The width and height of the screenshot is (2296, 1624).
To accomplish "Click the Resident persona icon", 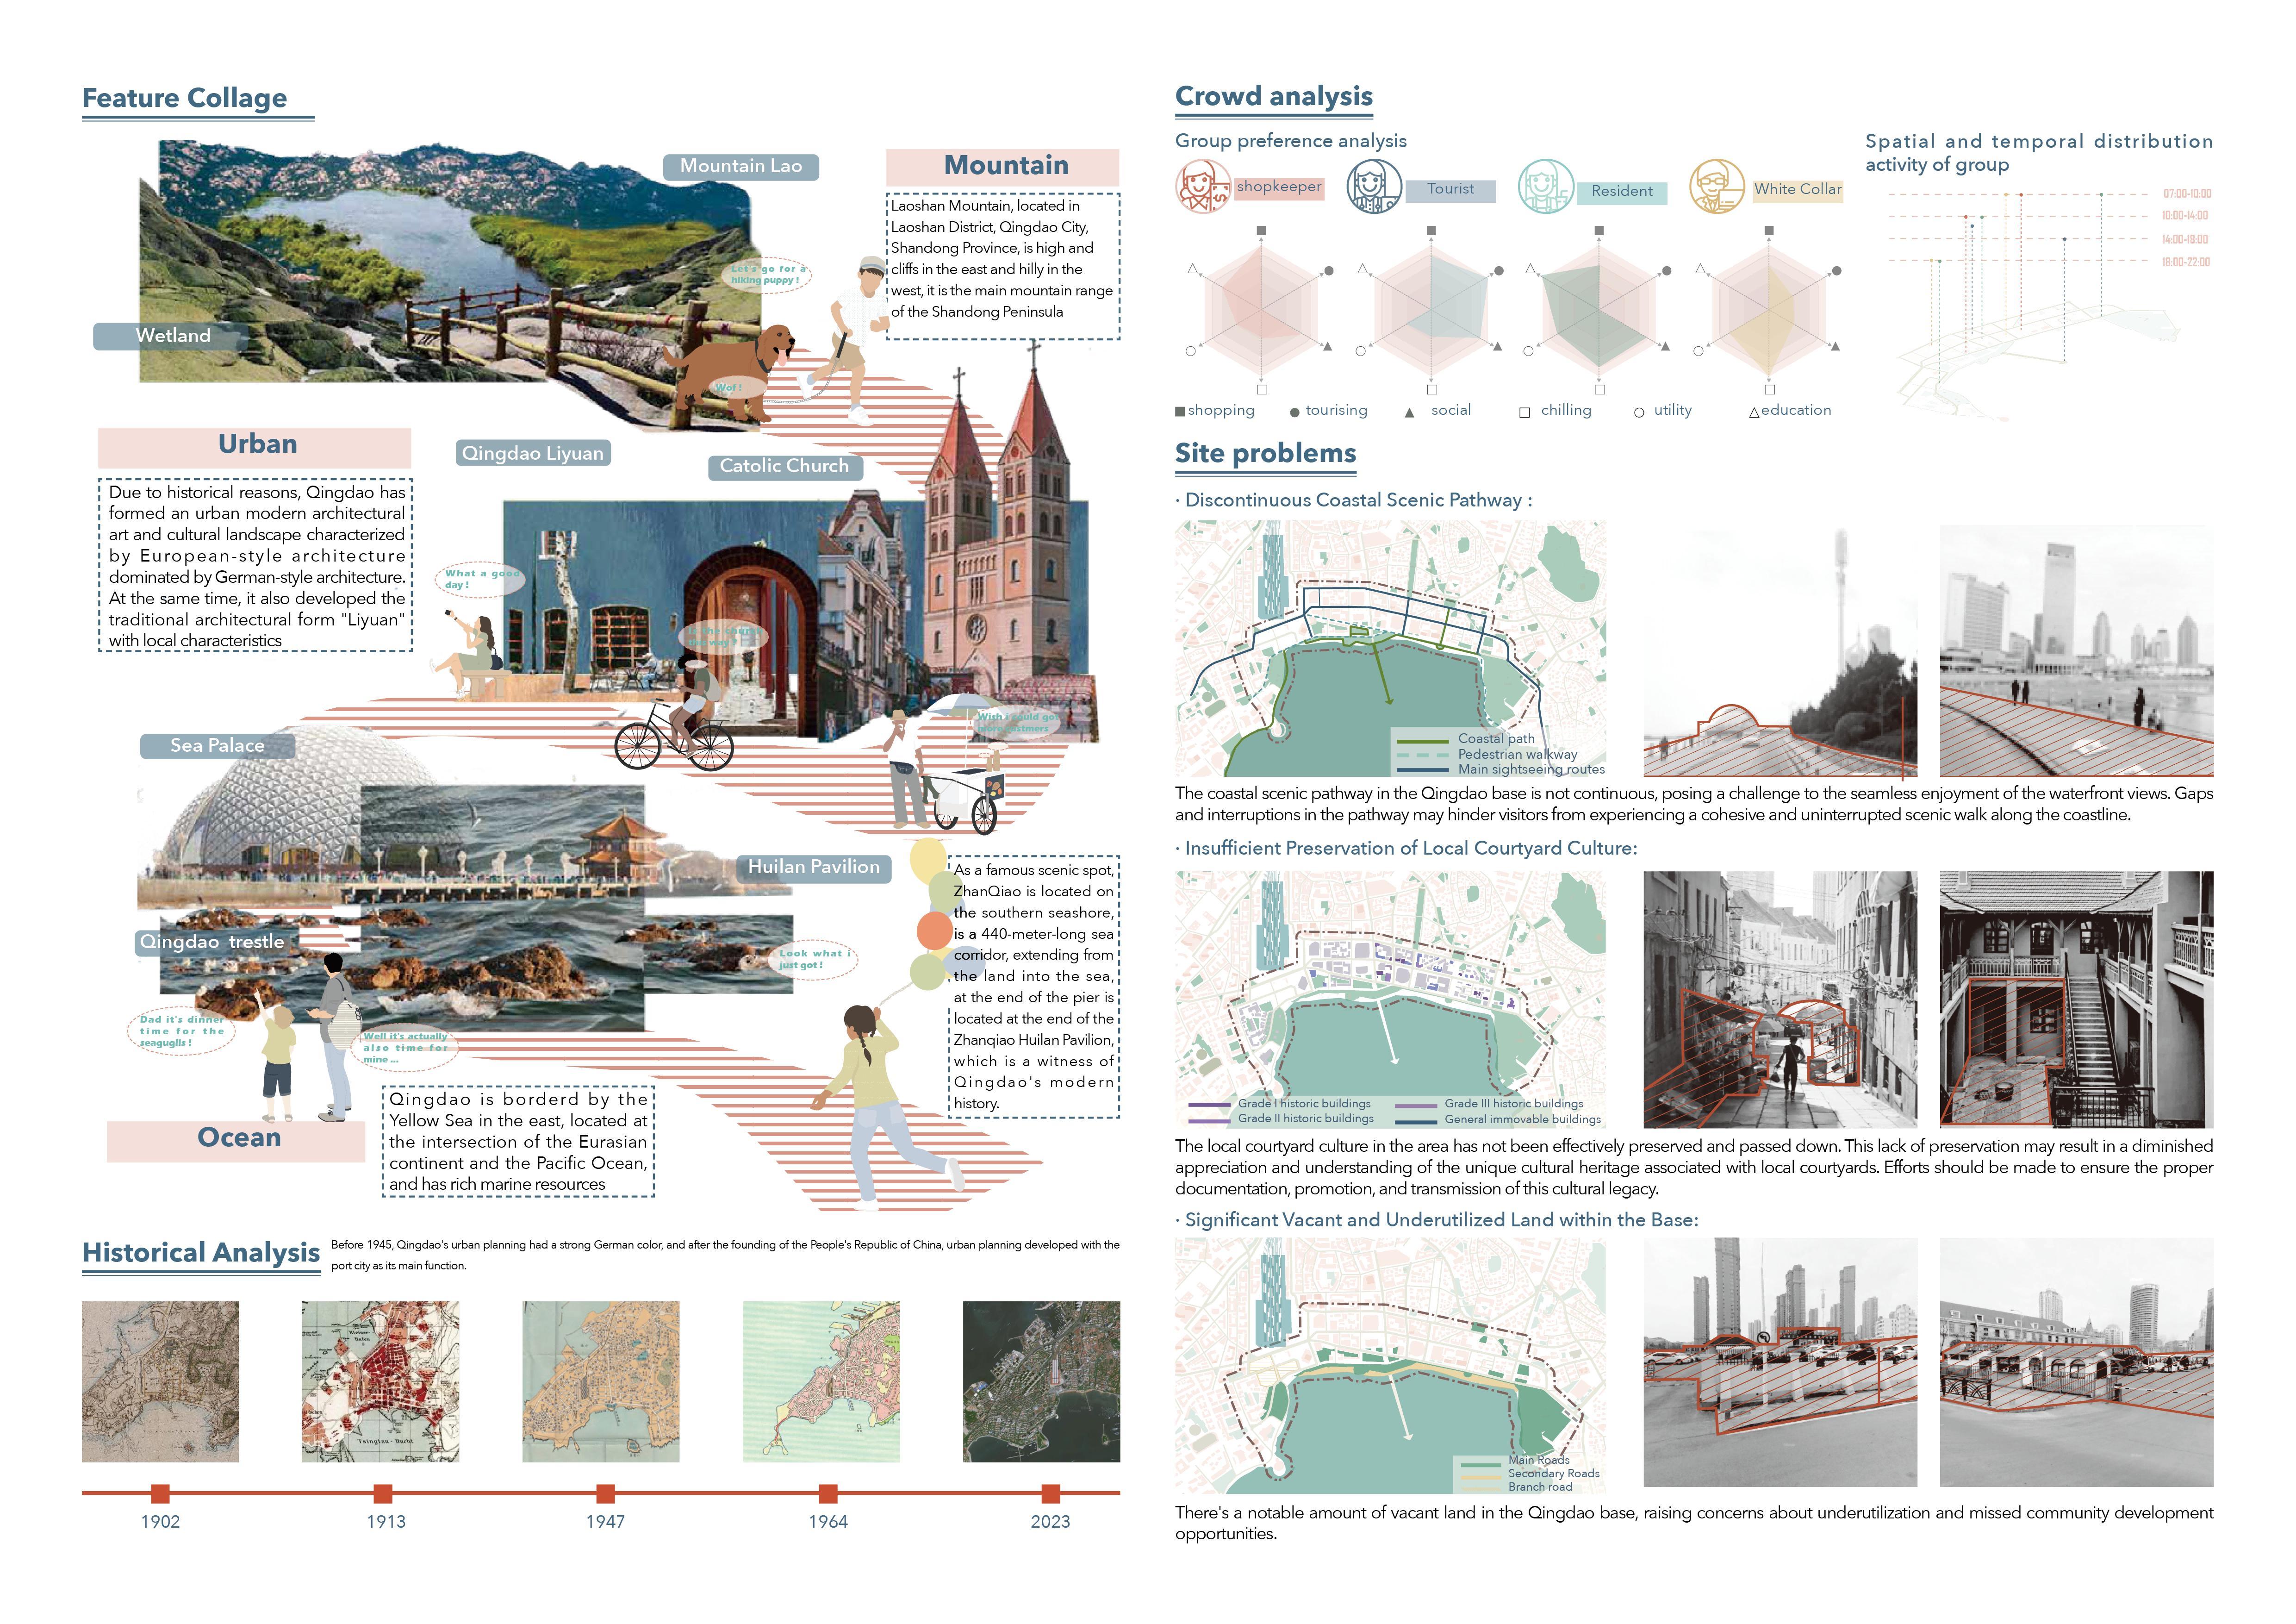I will pos(1545,186).
